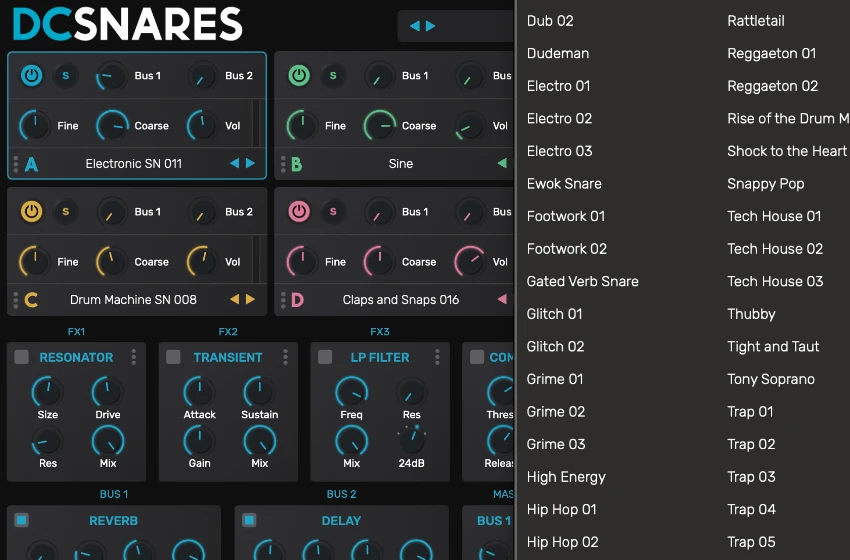
Task: Open Transient options menu dots
Action: pos(286,357)
